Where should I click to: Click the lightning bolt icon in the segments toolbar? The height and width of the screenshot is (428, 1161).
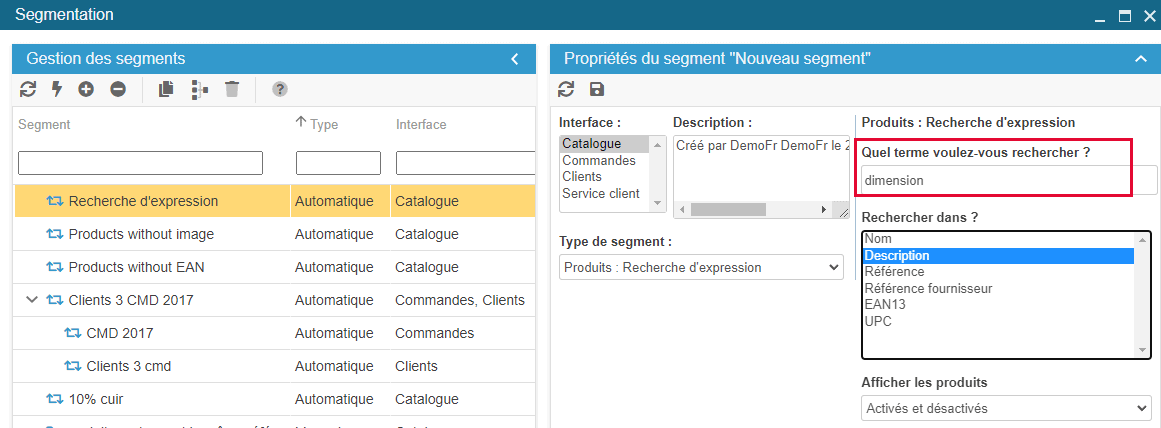pos(57,89)
